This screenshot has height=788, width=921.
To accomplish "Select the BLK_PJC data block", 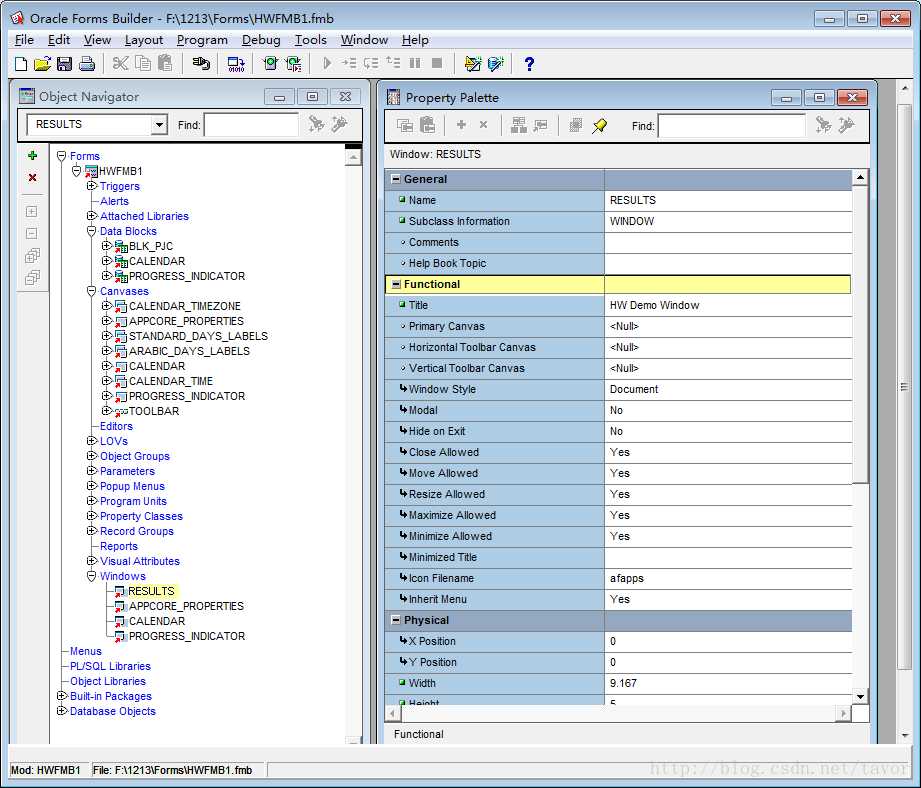I will point(151,246).
